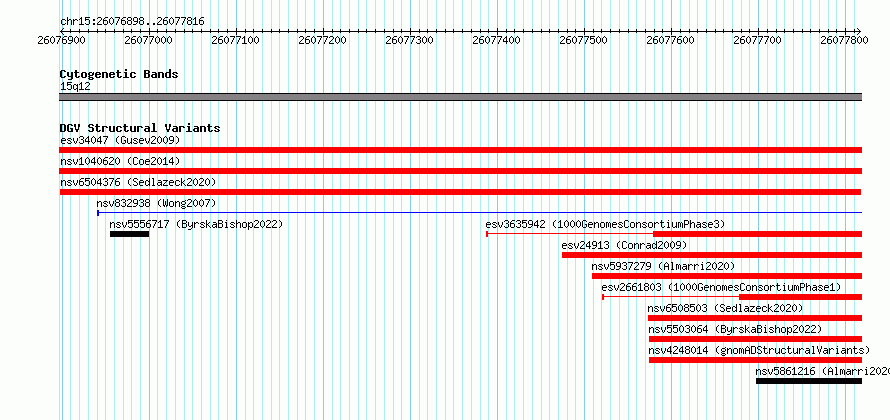Click the 26077500 ruler position
890x420 pixels.
[583, 40]
